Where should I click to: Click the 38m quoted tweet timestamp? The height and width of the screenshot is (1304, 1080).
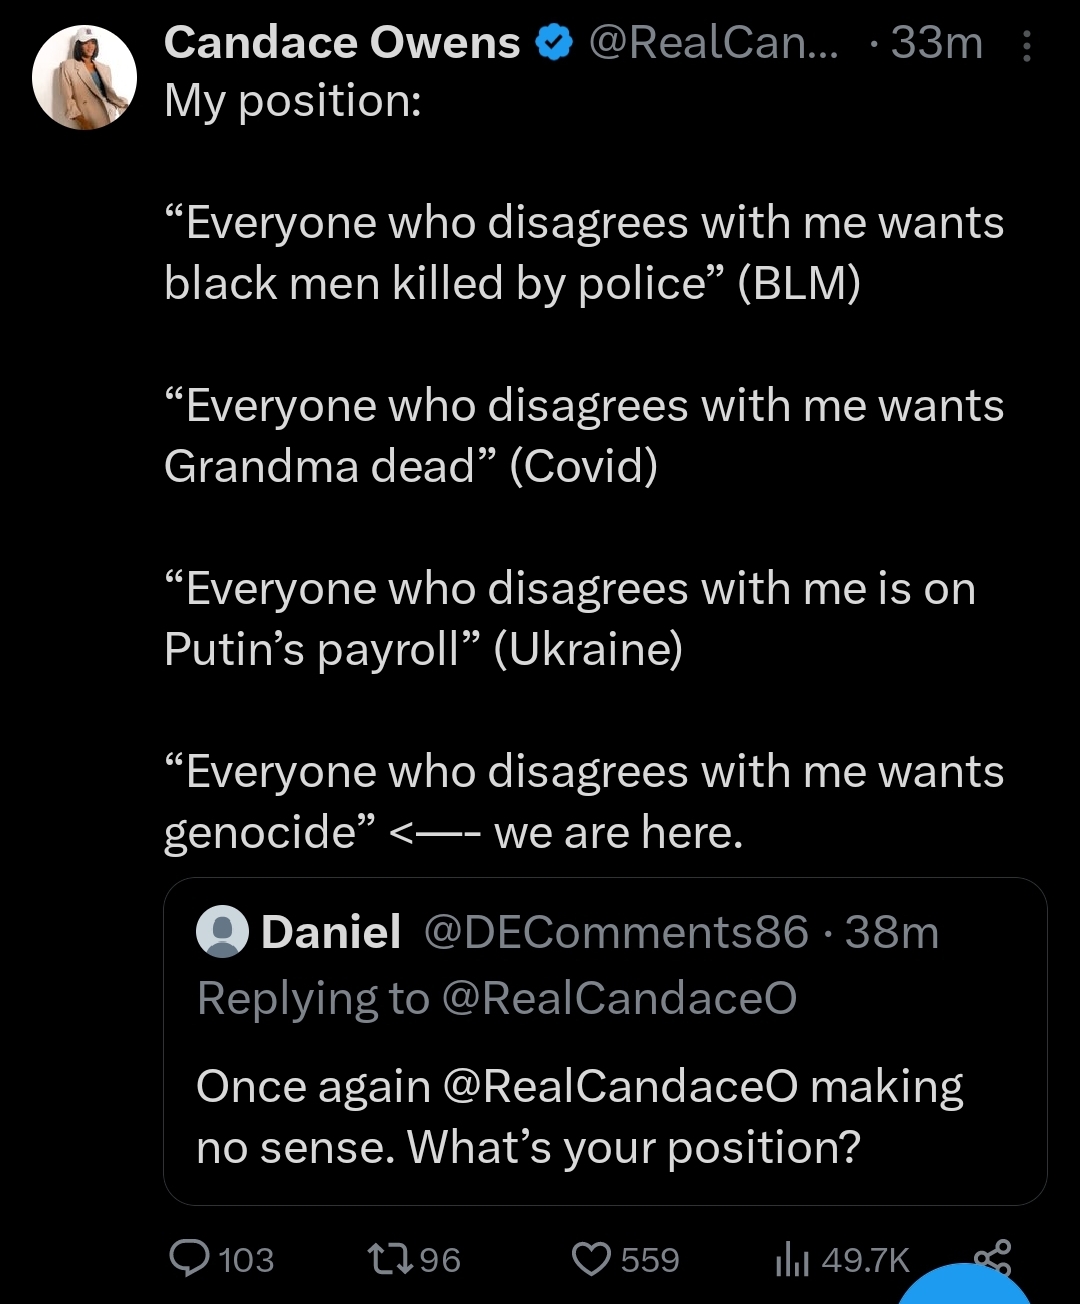(x=892, y=932)
